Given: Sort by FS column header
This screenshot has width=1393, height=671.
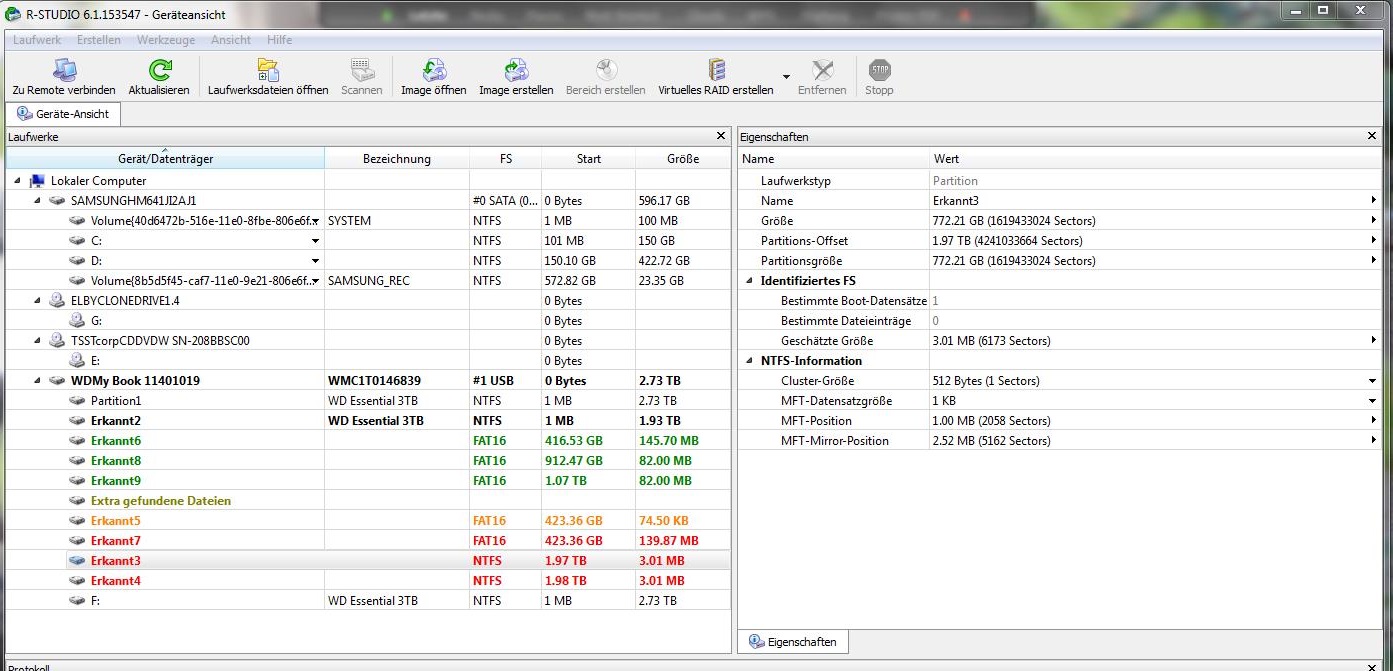Looking at the screenshot, I should click(506, 158).
